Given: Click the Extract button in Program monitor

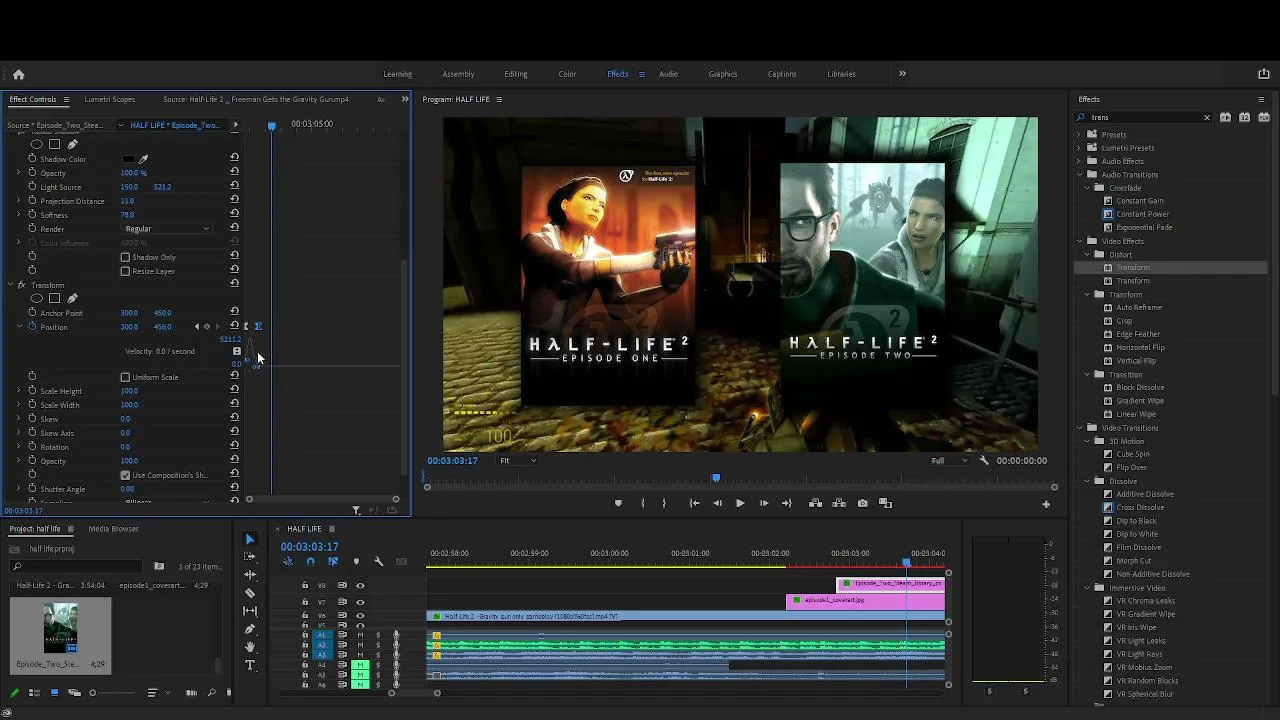Looking at the screenshot, I should coord(839,503).
